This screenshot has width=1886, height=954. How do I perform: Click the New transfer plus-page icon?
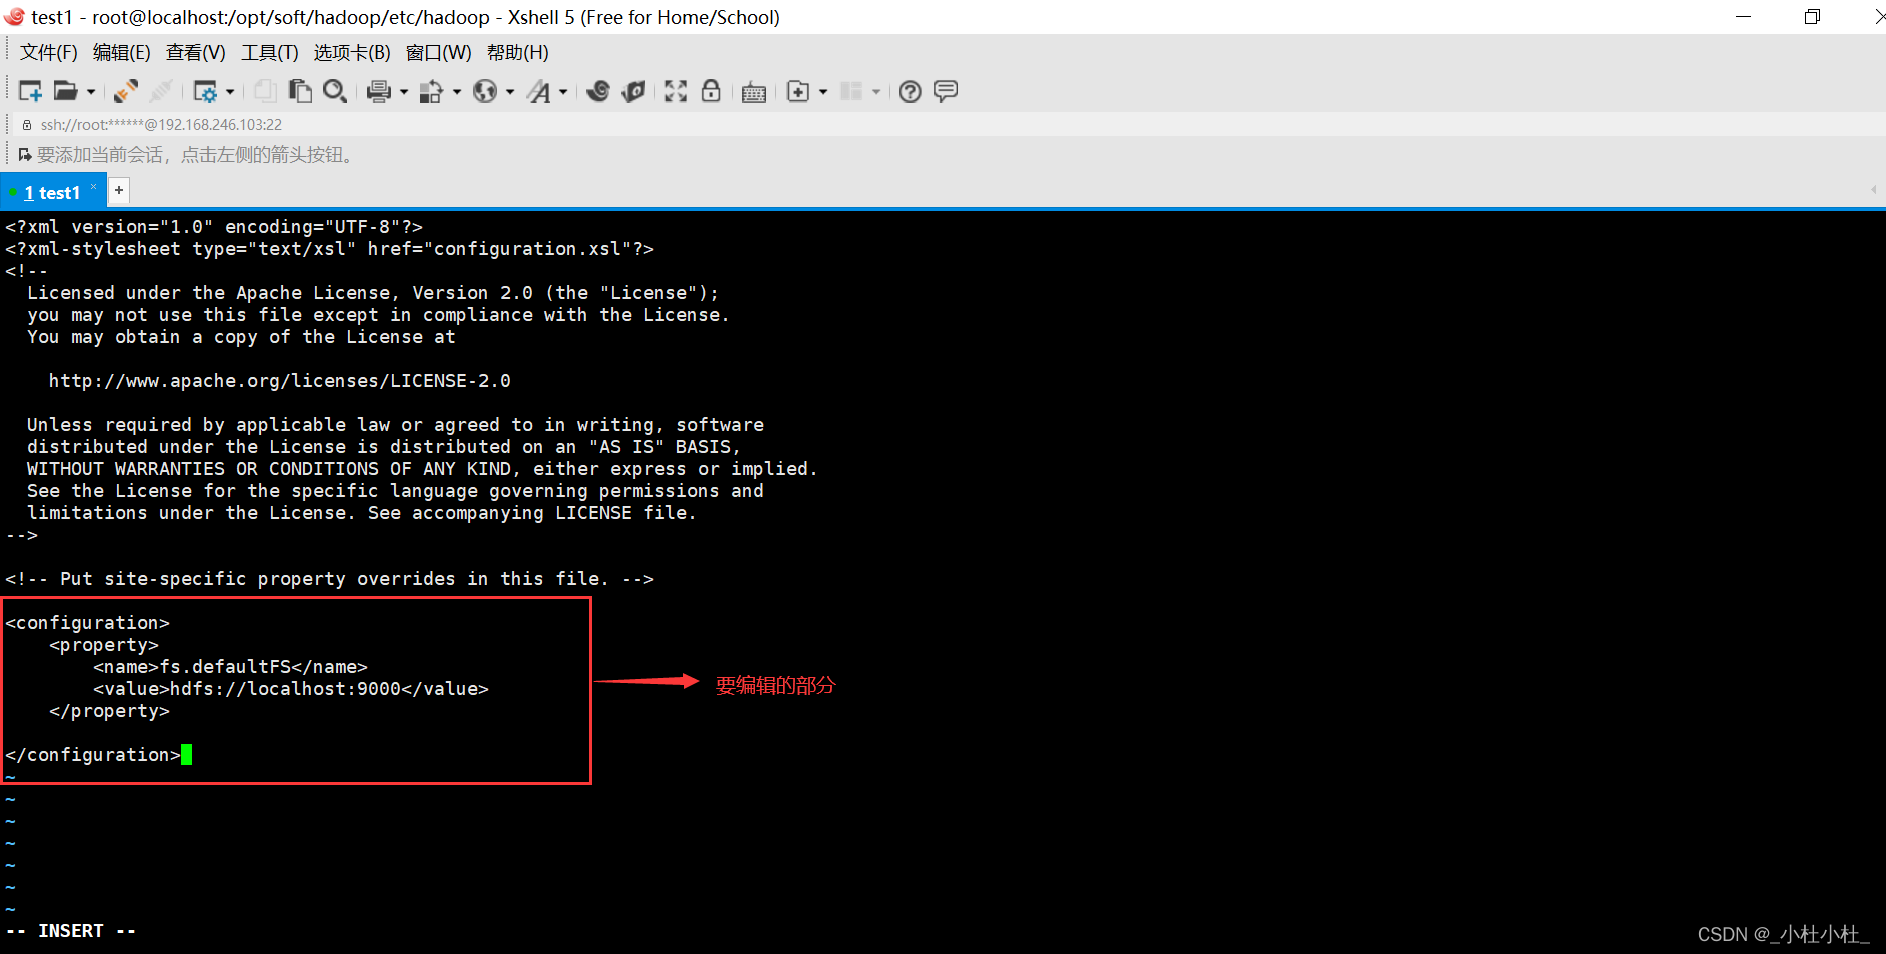click(798, 91)
